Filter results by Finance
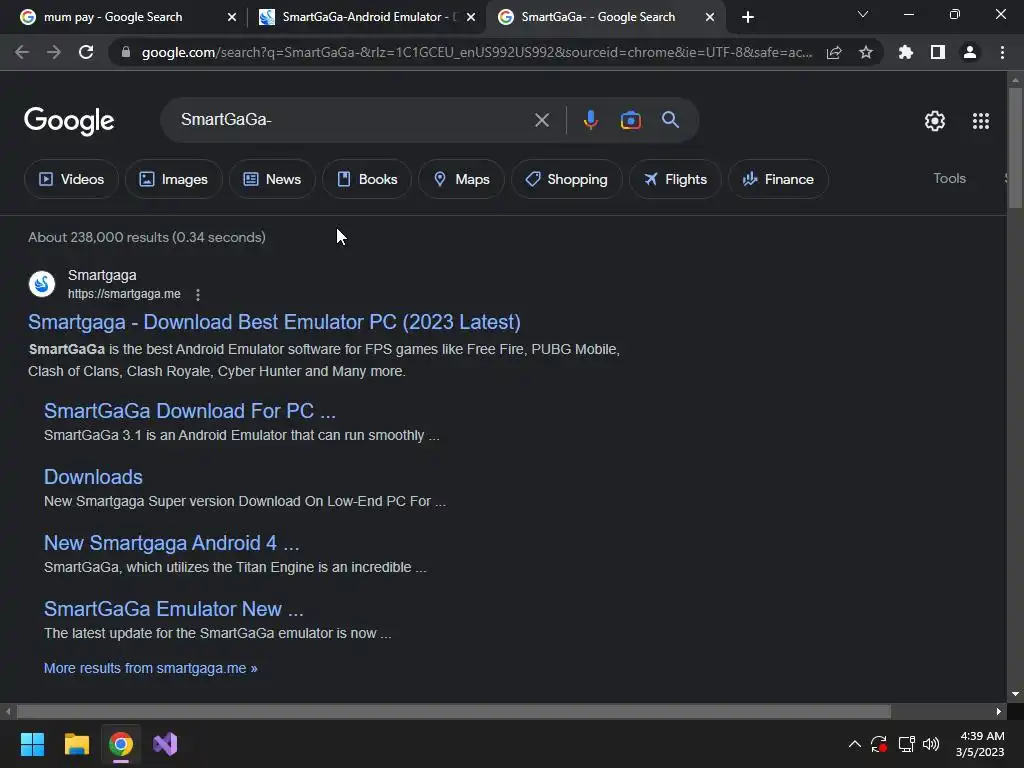Screen dimensions: 1024x768 click(778, 179)
